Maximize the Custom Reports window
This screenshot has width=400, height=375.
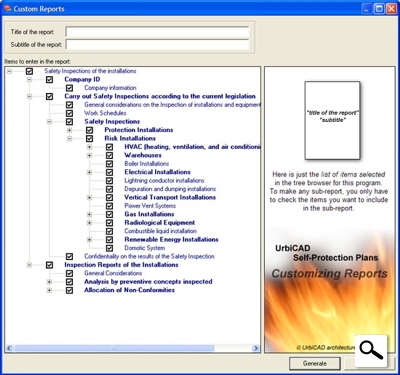pos(379,9)
